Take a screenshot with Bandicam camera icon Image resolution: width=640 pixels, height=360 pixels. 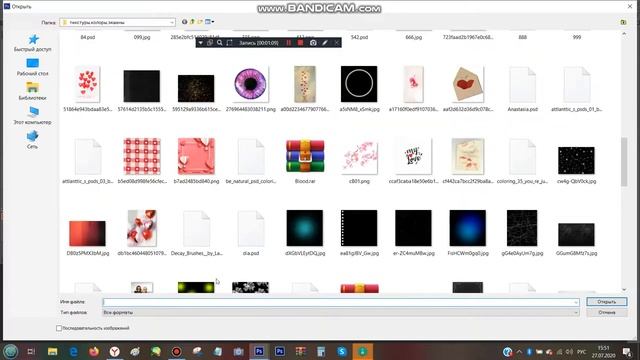[313, 43]
